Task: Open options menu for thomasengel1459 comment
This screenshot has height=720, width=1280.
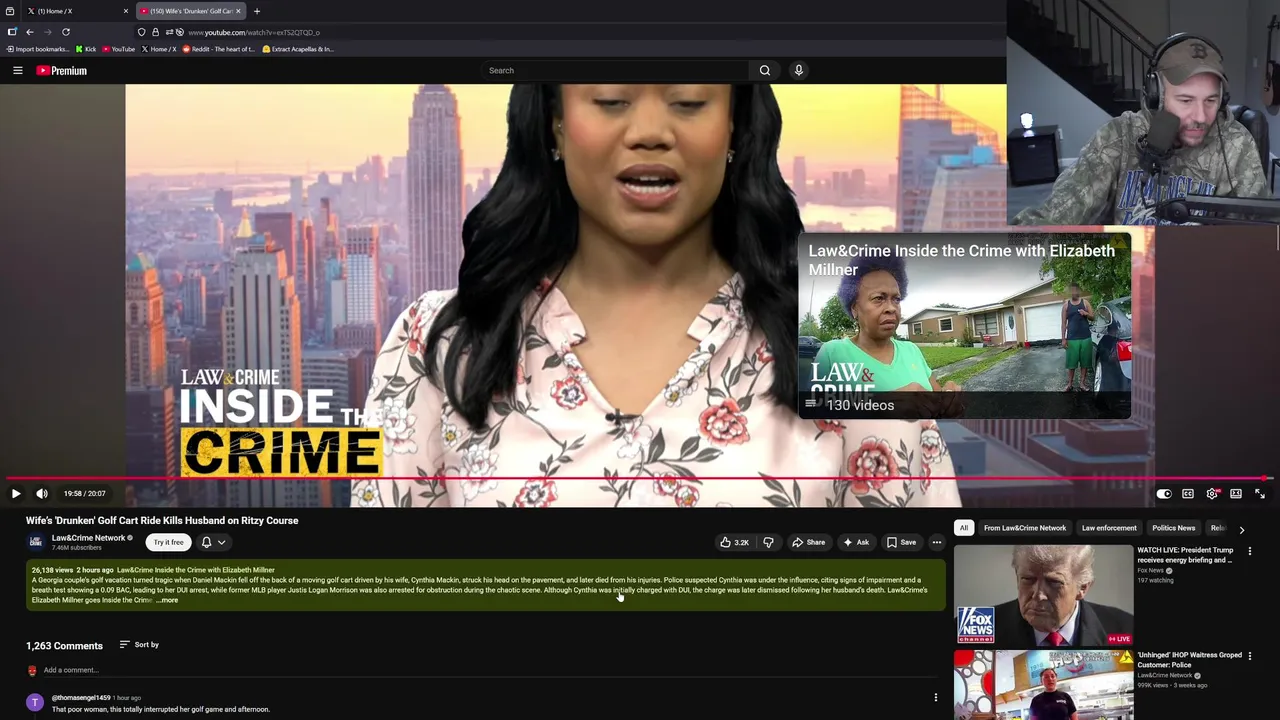Action: (936, 698)
